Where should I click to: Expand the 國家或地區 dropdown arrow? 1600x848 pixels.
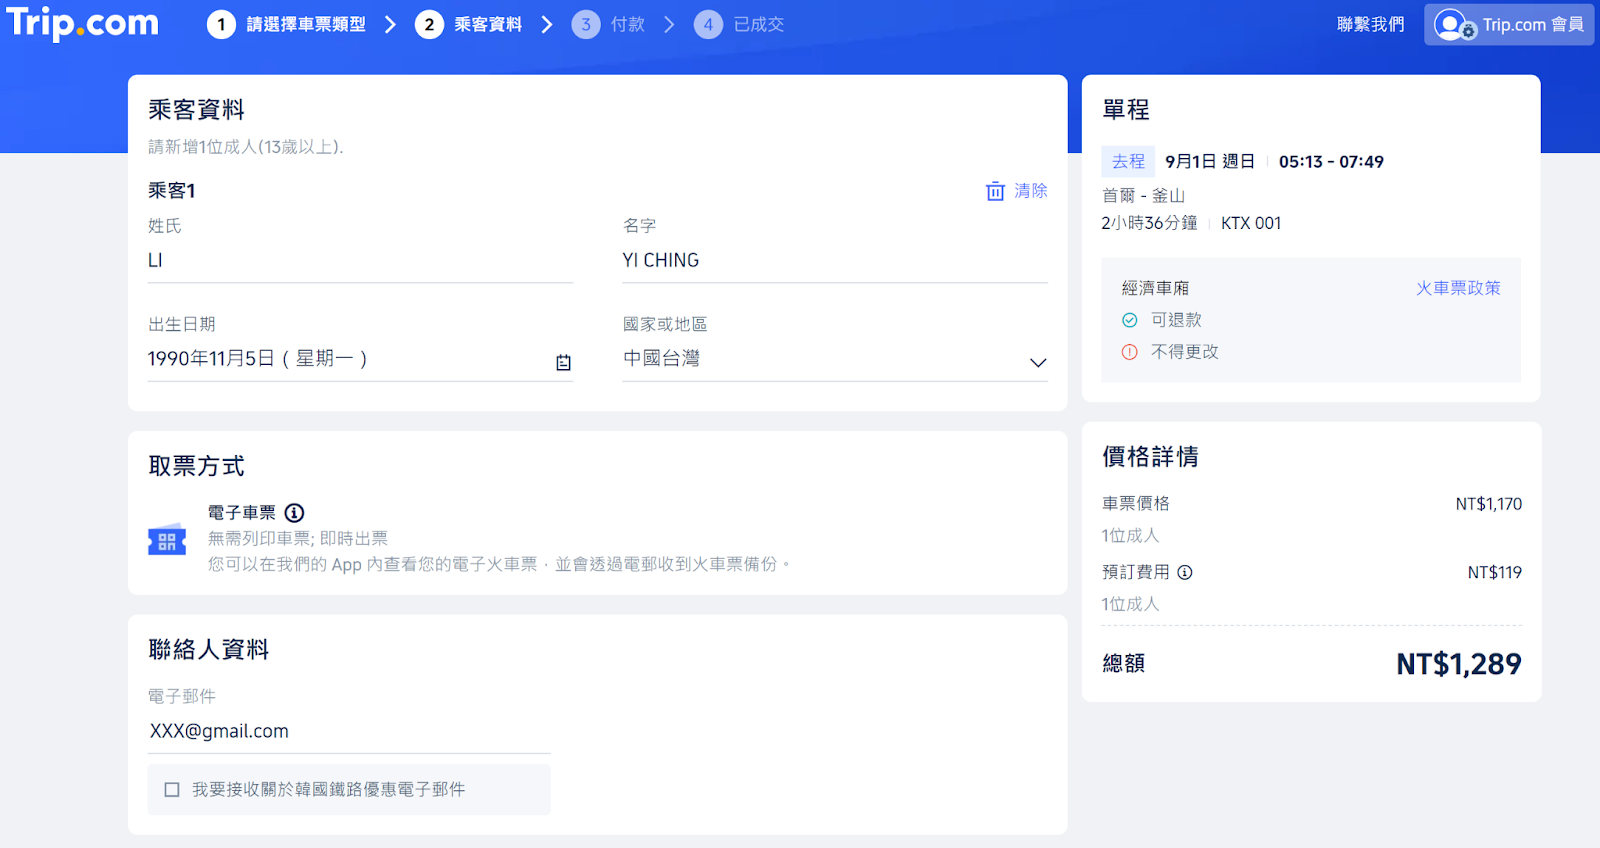(1038, 363)
